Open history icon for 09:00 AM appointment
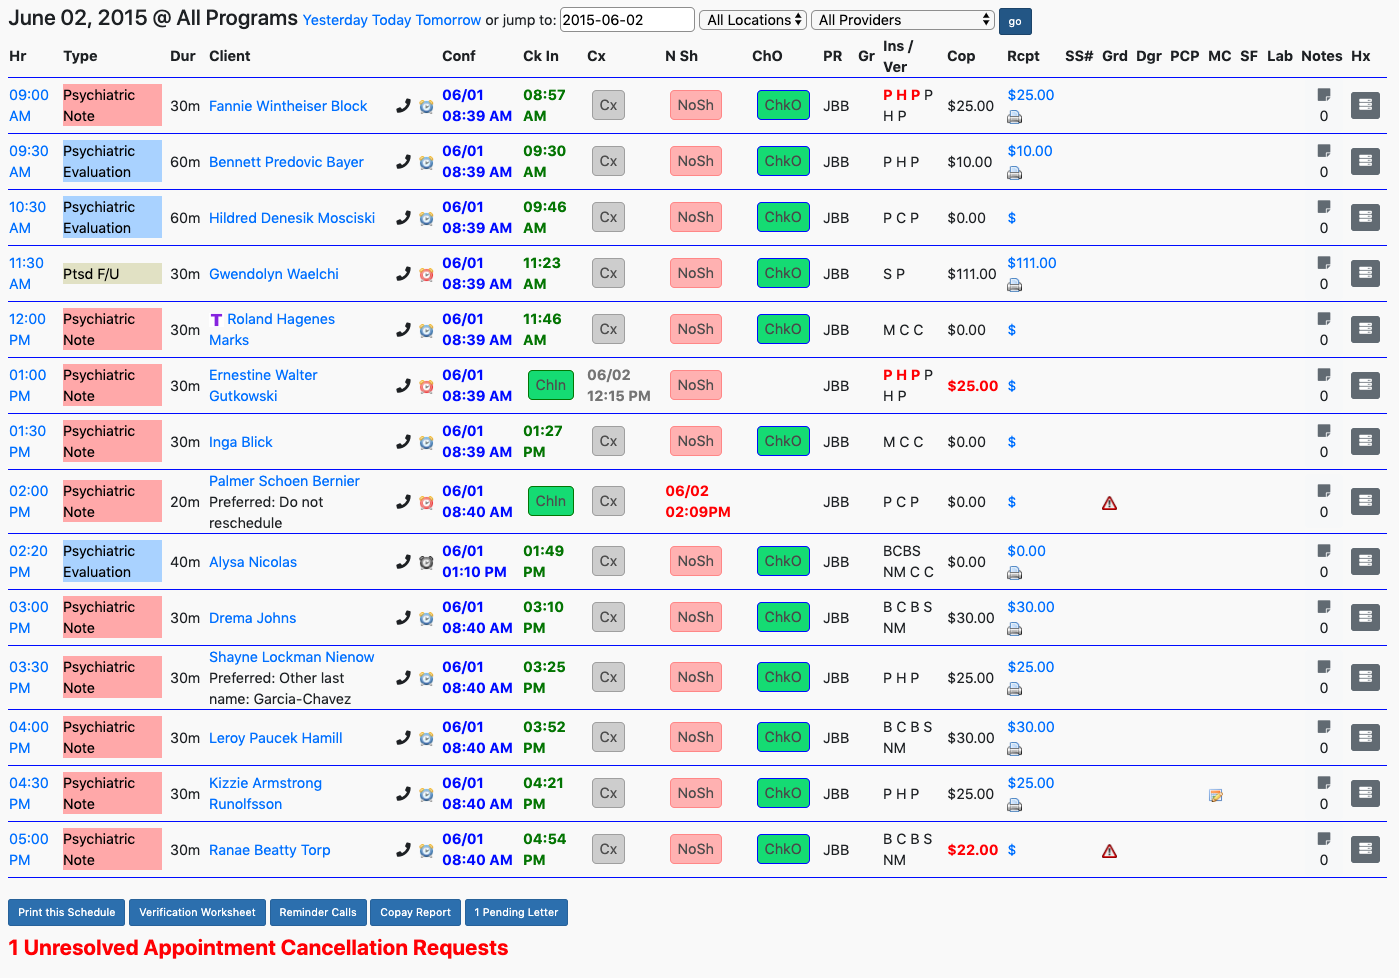 click(1365, 105)
